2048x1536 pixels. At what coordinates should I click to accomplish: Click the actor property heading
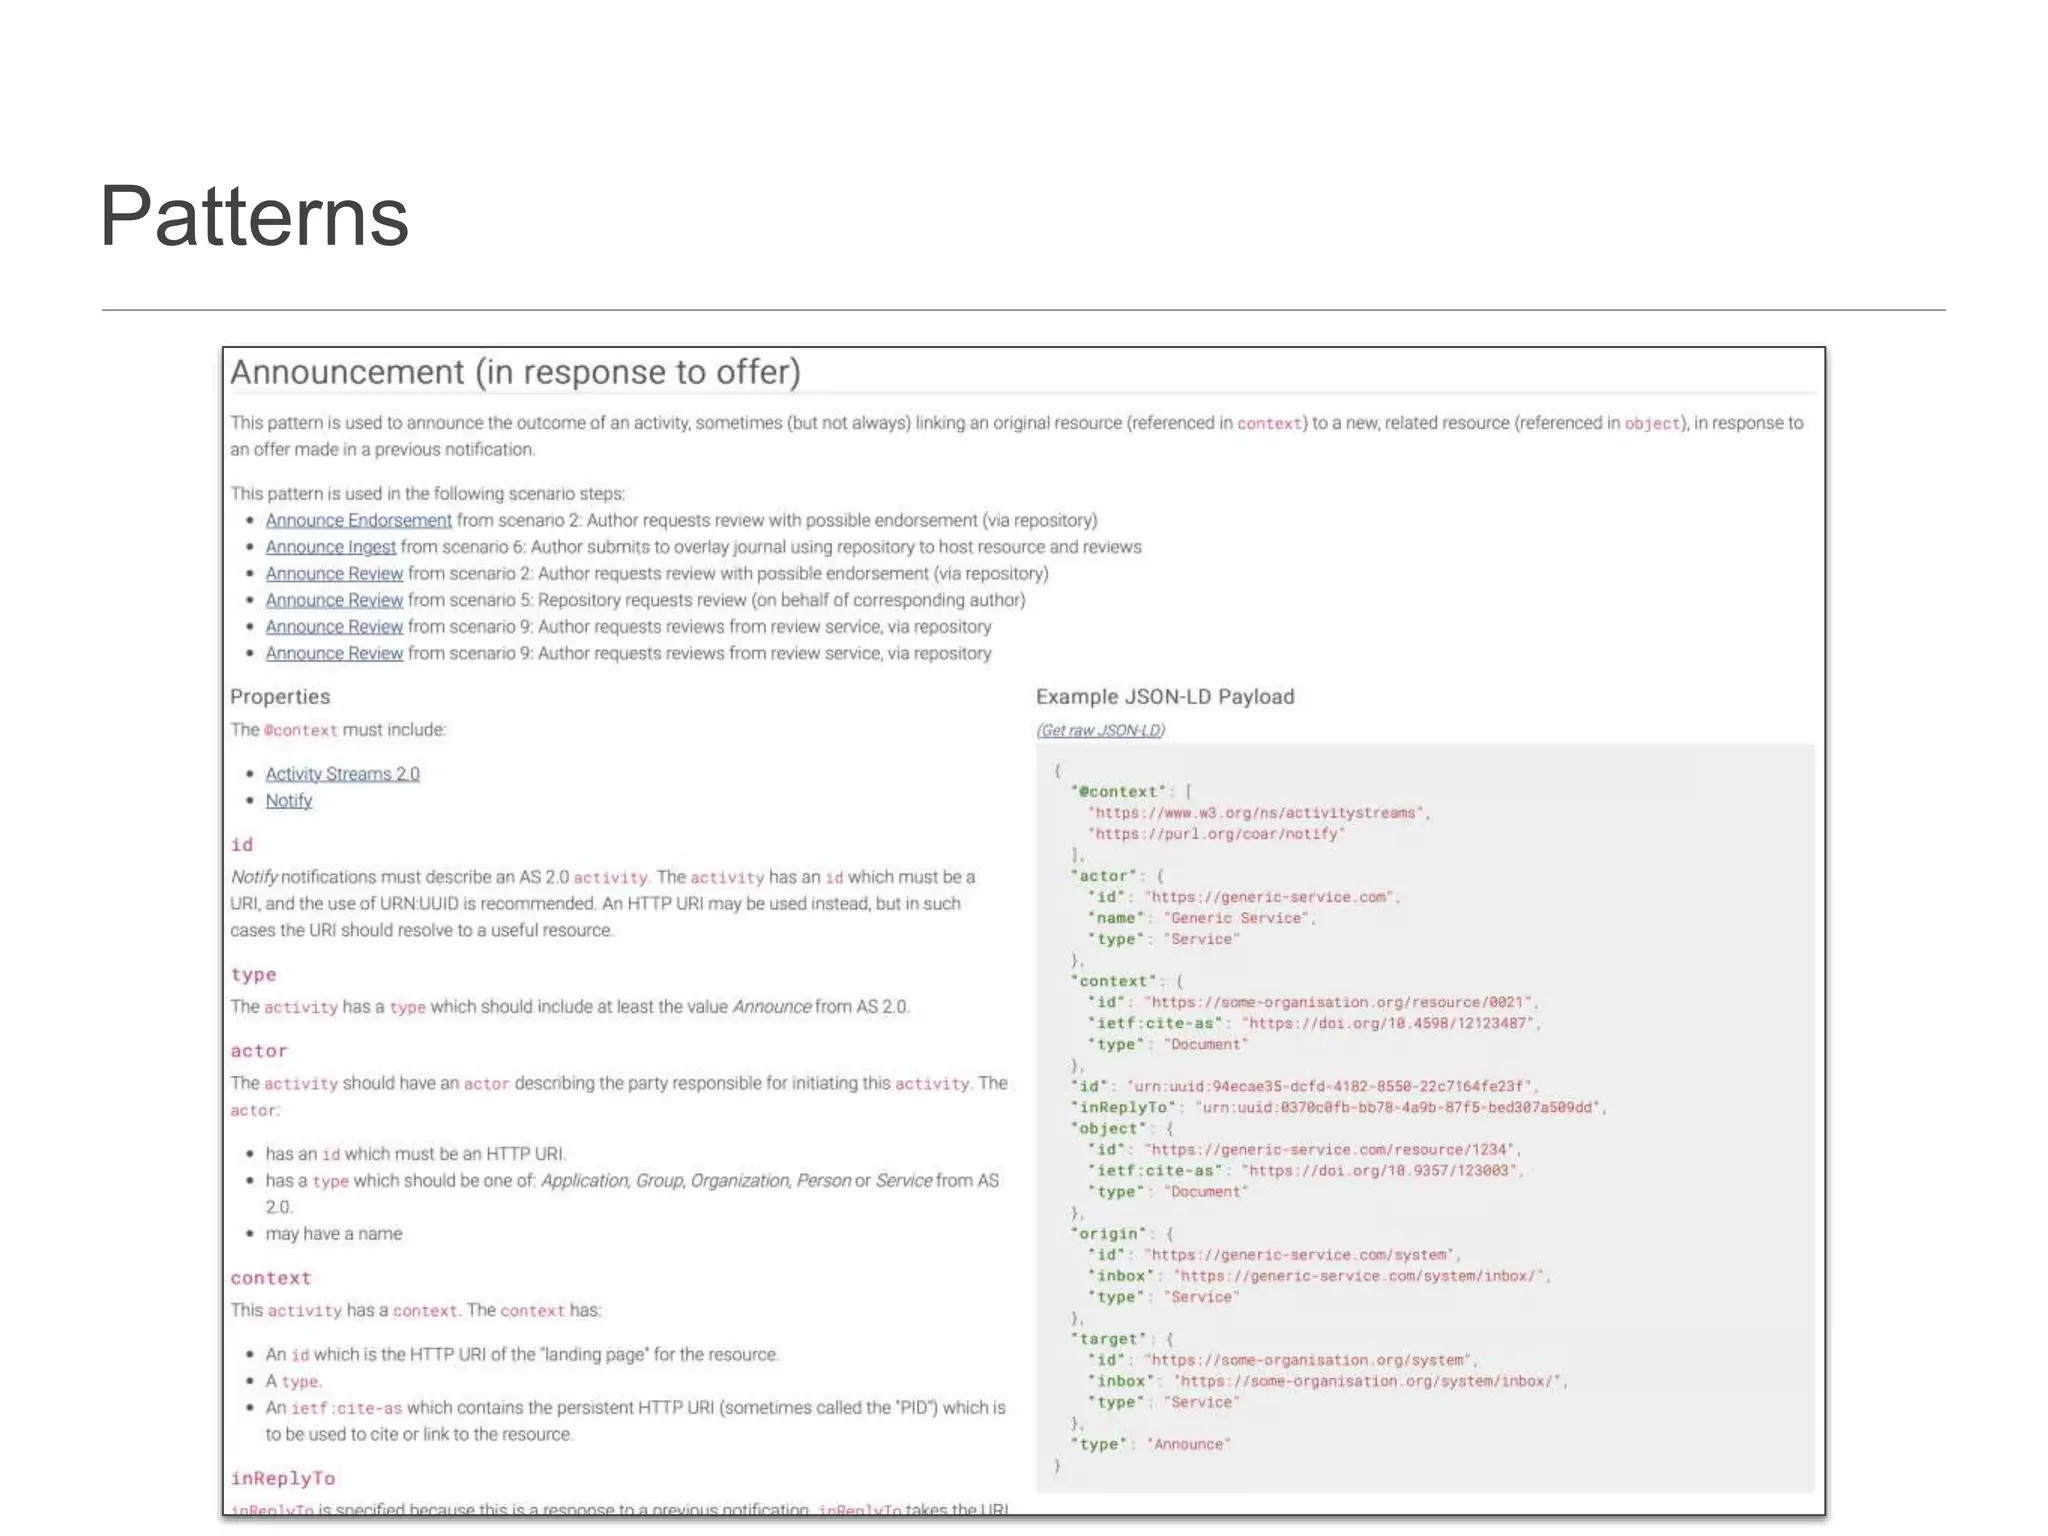[x=259, y=1051]
